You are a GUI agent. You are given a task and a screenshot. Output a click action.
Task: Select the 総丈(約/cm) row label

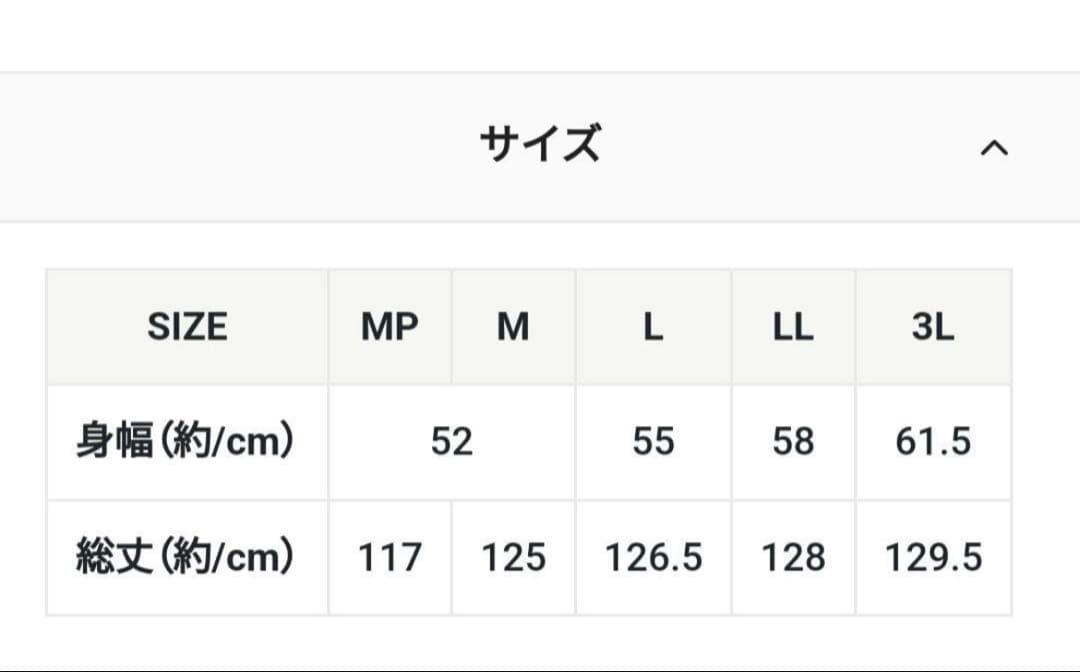[187, 557]
